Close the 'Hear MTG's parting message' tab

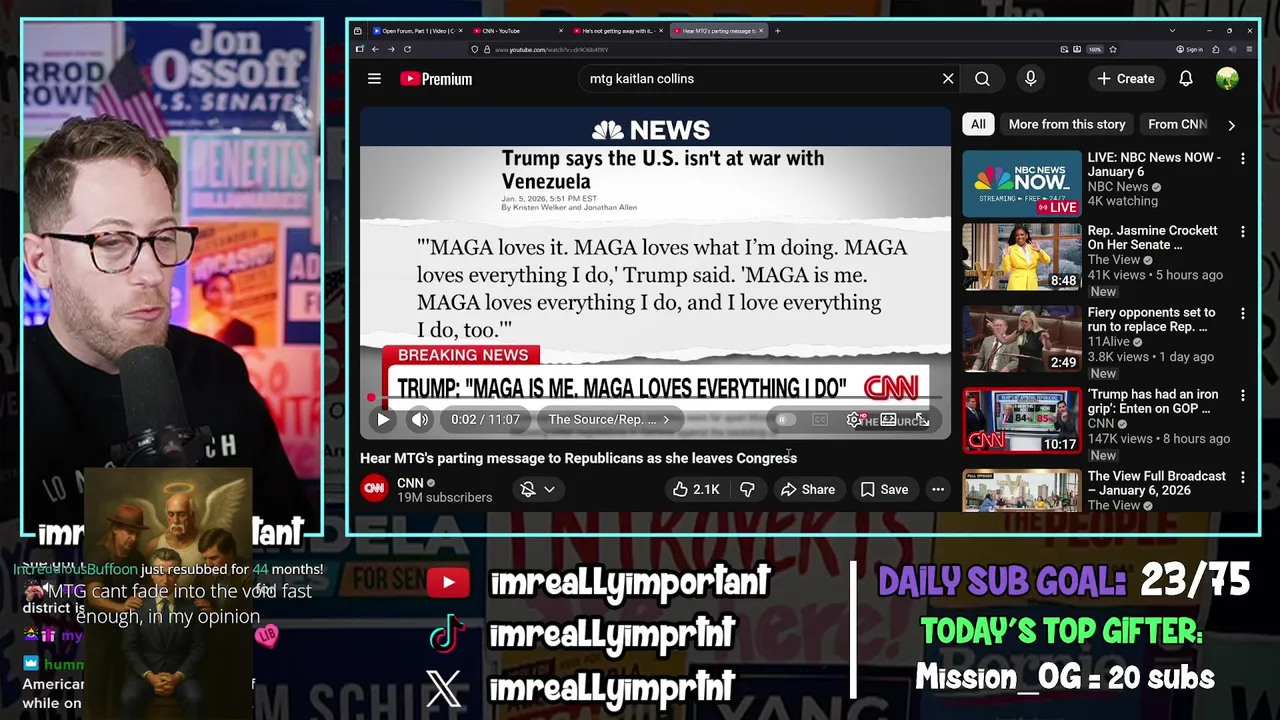(x=761, y=31)
